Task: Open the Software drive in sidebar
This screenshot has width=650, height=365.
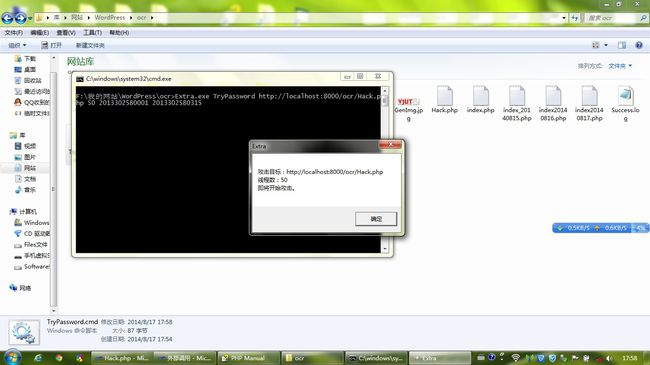Action: click(32, 267)
